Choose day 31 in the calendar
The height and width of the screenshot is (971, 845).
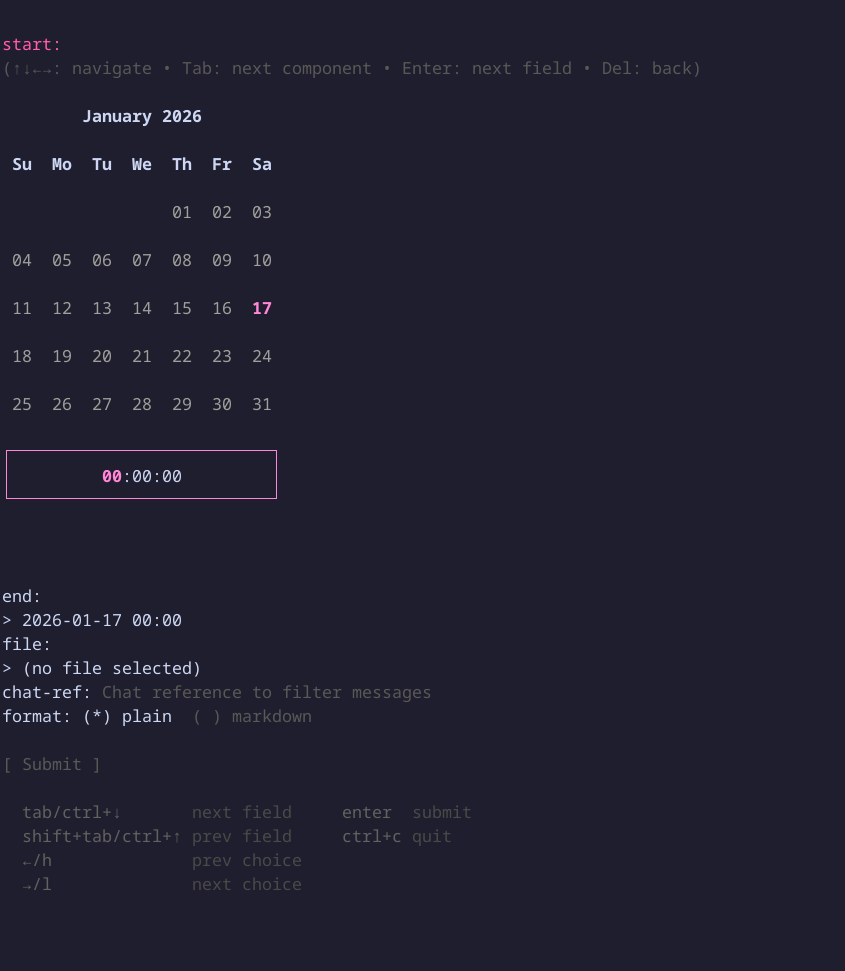pos(262,405)
